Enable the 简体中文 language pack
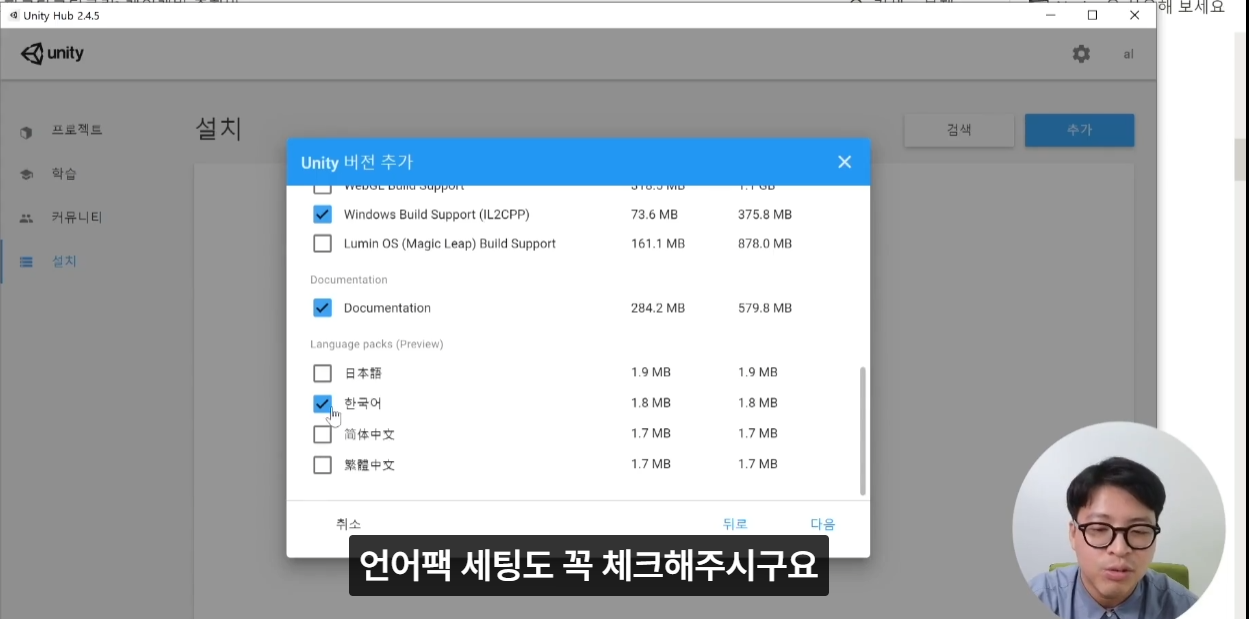The height and width of the screenshot is (619, 1249). [322, 434]
